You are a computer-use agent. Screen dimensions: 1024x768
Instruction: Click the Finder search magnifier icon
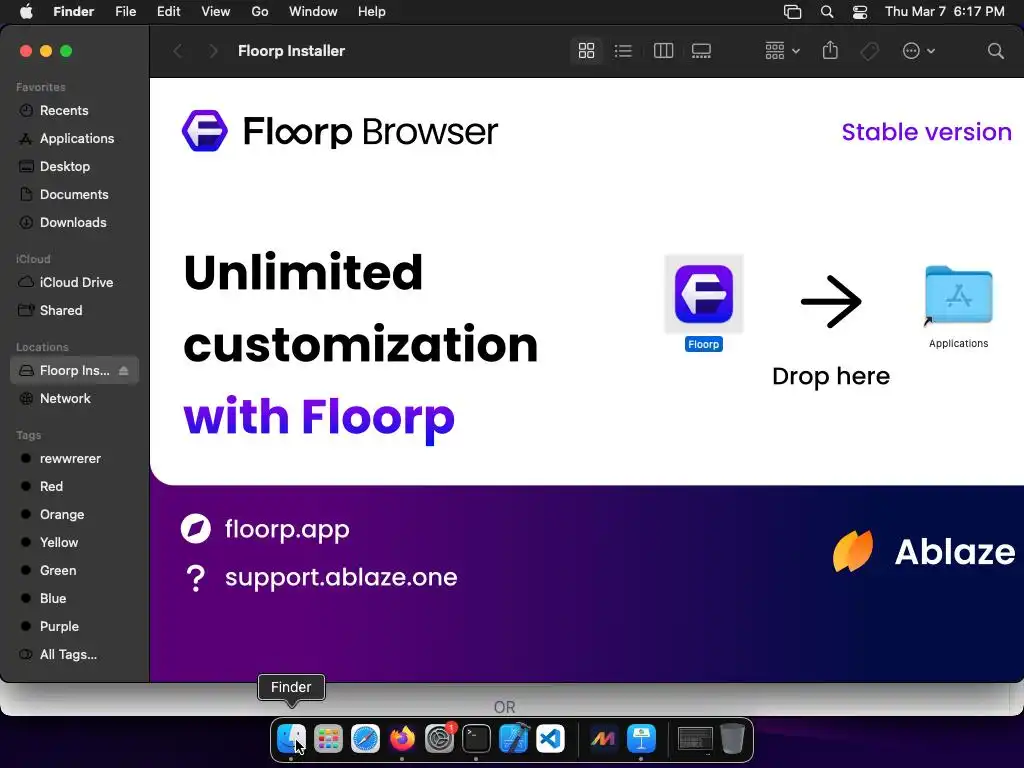click(x=995, y=51)
